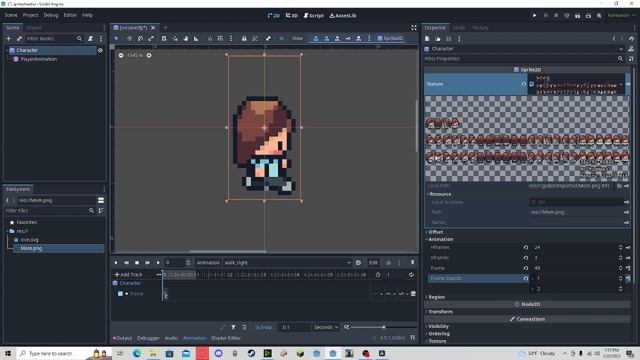Expand the Transform section
The image size is (640, 360).
pyautogui.click(x=440, y=312)
